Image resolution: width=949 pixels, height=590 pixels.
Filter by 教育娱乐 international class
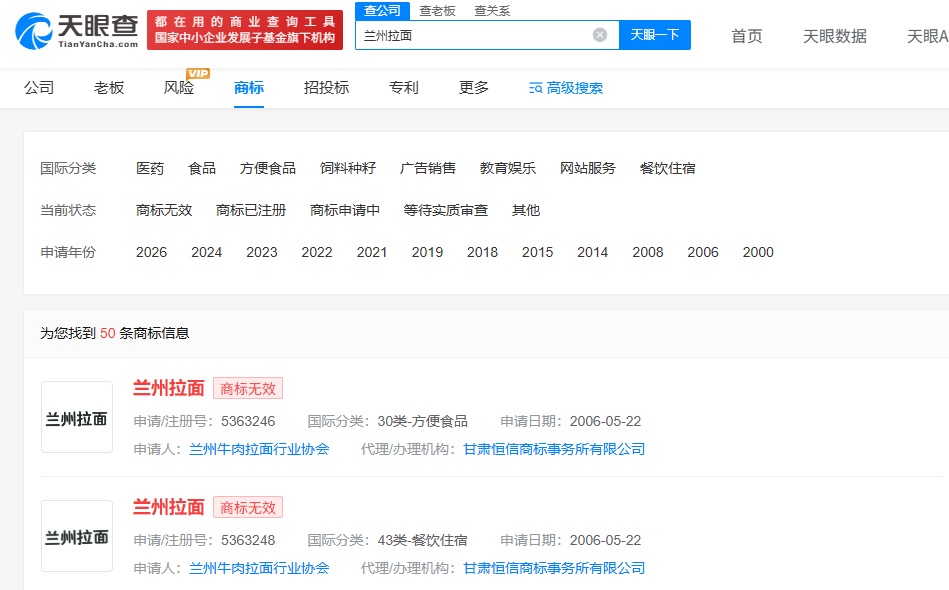[x=508, y=168]
